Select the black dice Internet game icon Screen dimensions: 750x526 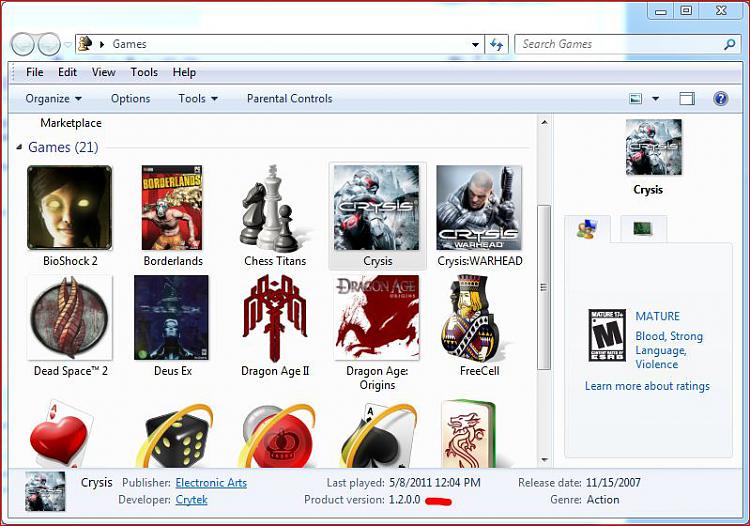click(176, 436)
